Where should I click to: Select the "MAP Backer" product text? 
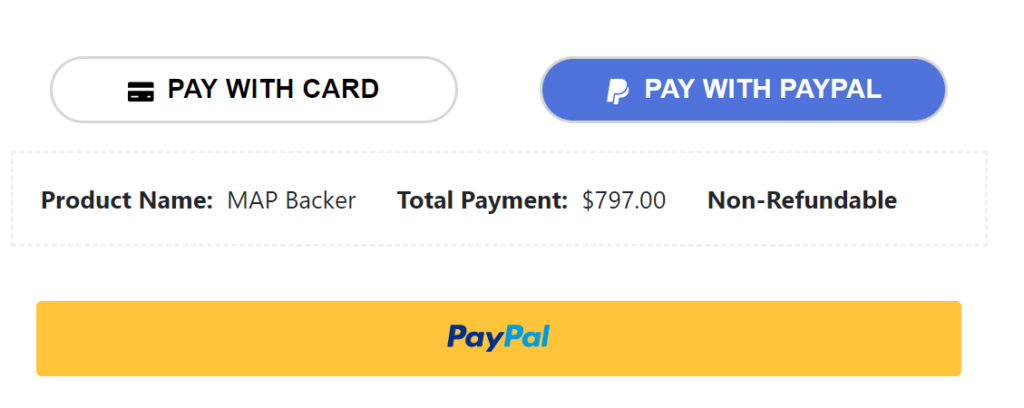[291, 200]
